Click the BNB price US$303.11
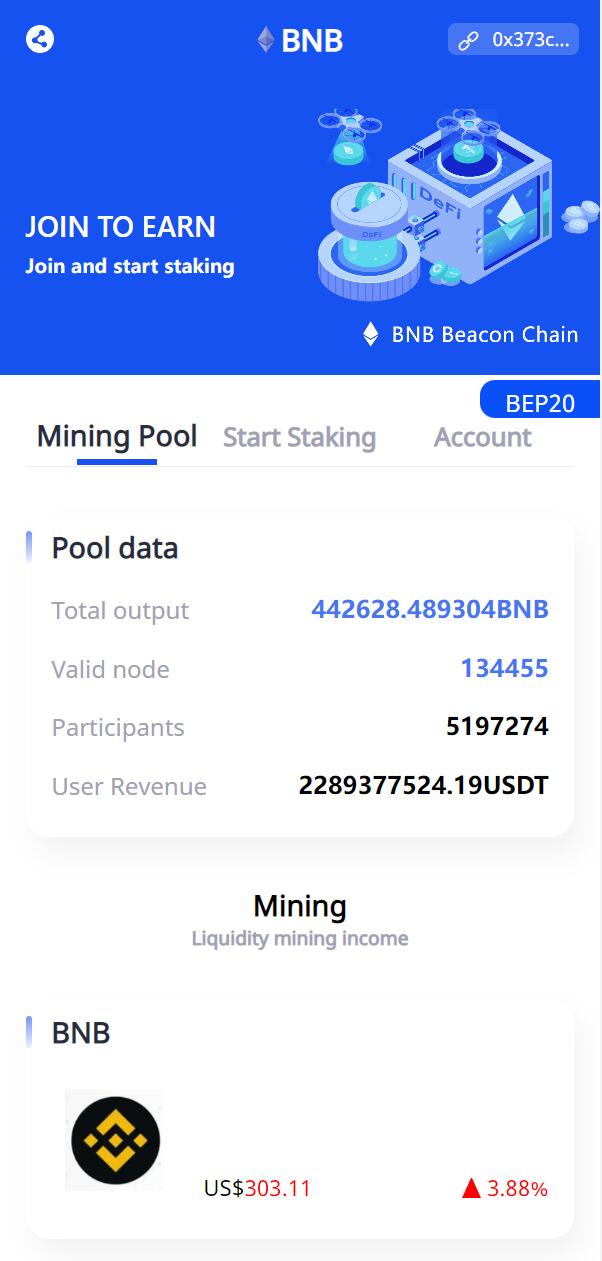 (x=257, y=1188)
